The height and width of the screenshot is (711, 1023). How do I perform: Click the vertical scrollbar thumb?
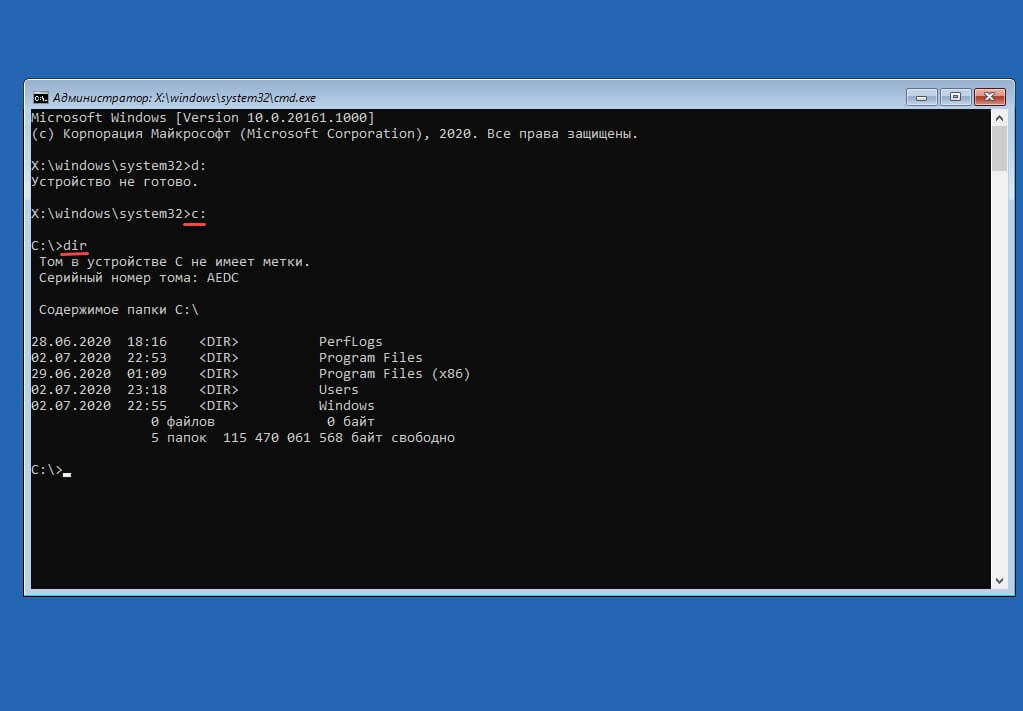(x=998, y=148)
